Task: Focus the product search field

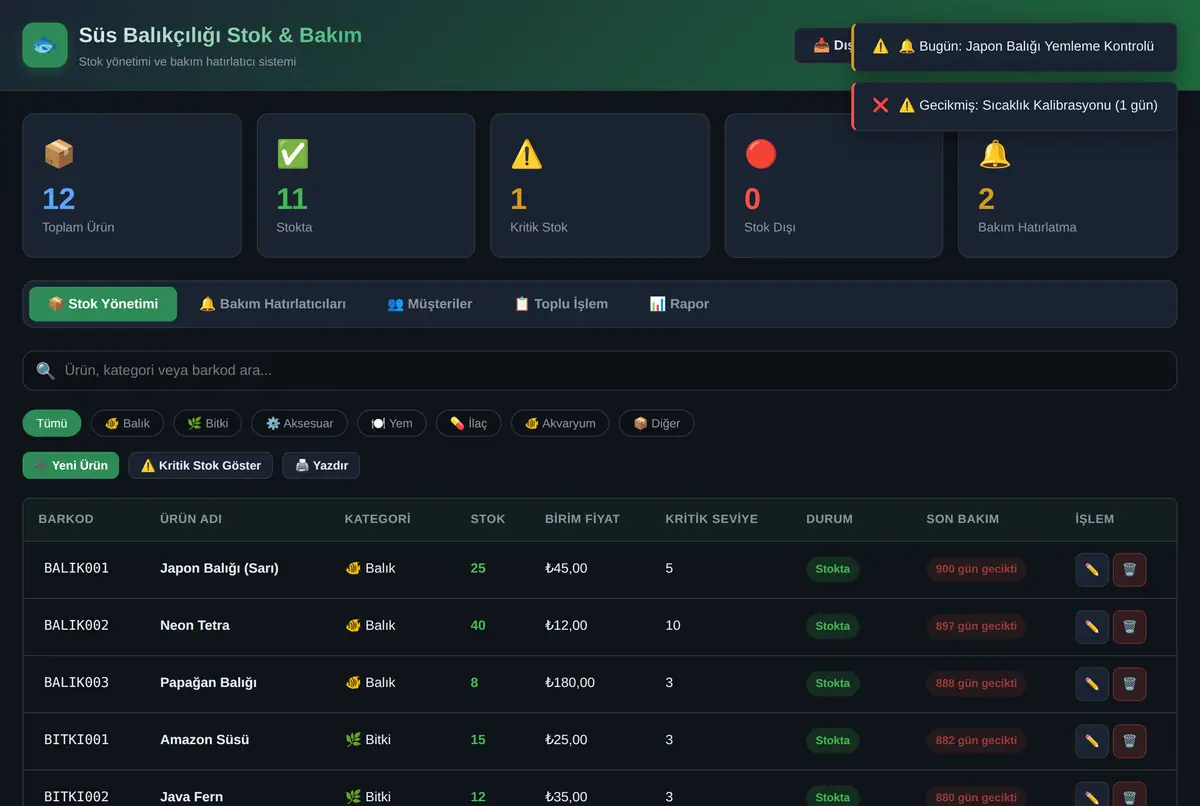Action: (x=600, y=371)
